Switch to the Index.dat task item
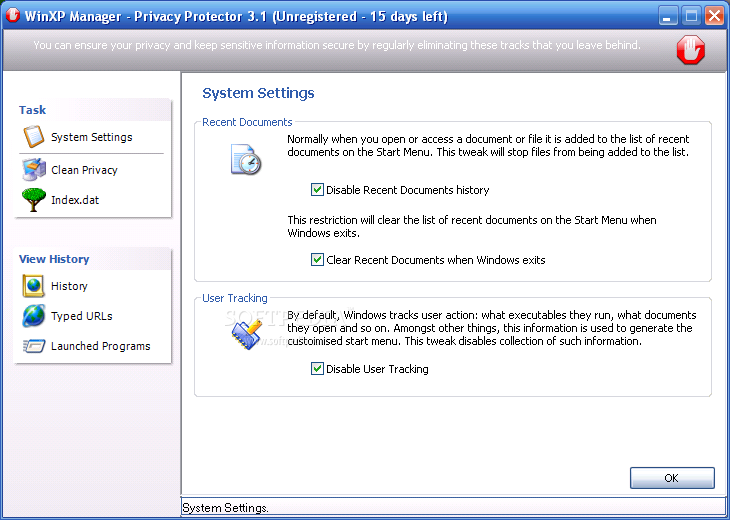The image size is (730, 520). (x=75, y=200)
